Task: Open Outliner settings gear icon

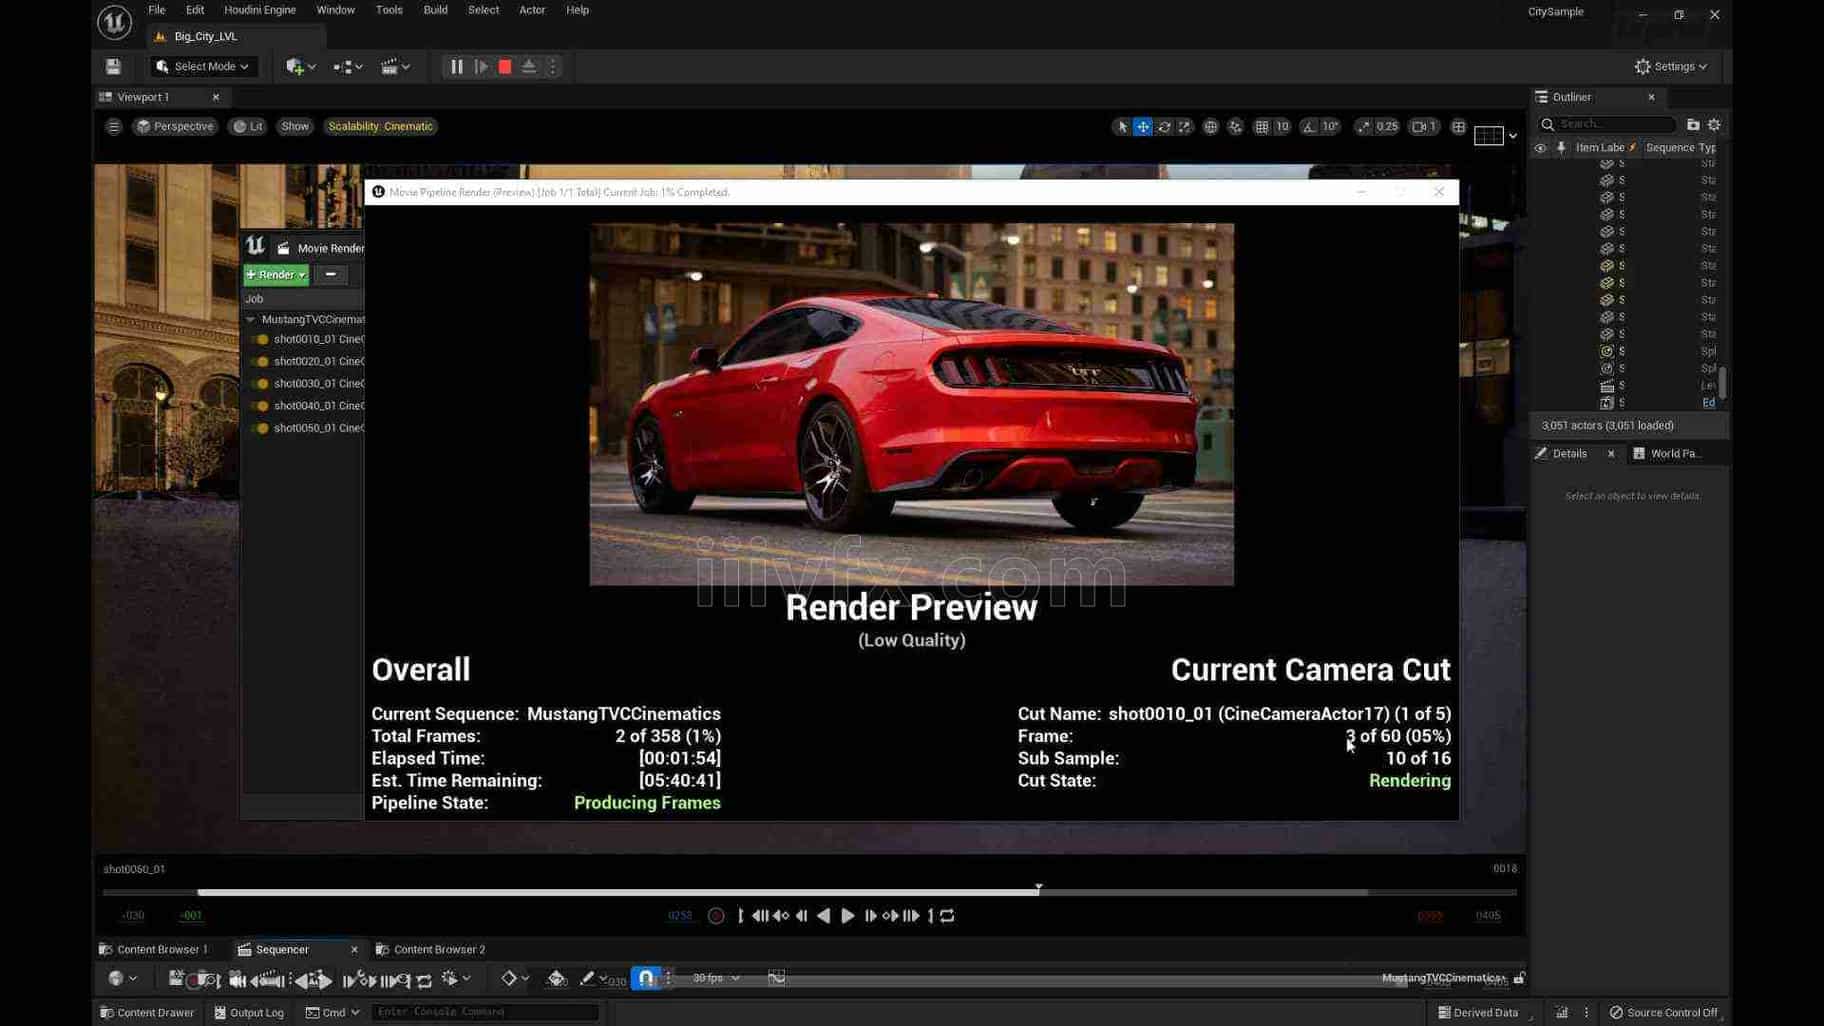Action: point(1714,125)
